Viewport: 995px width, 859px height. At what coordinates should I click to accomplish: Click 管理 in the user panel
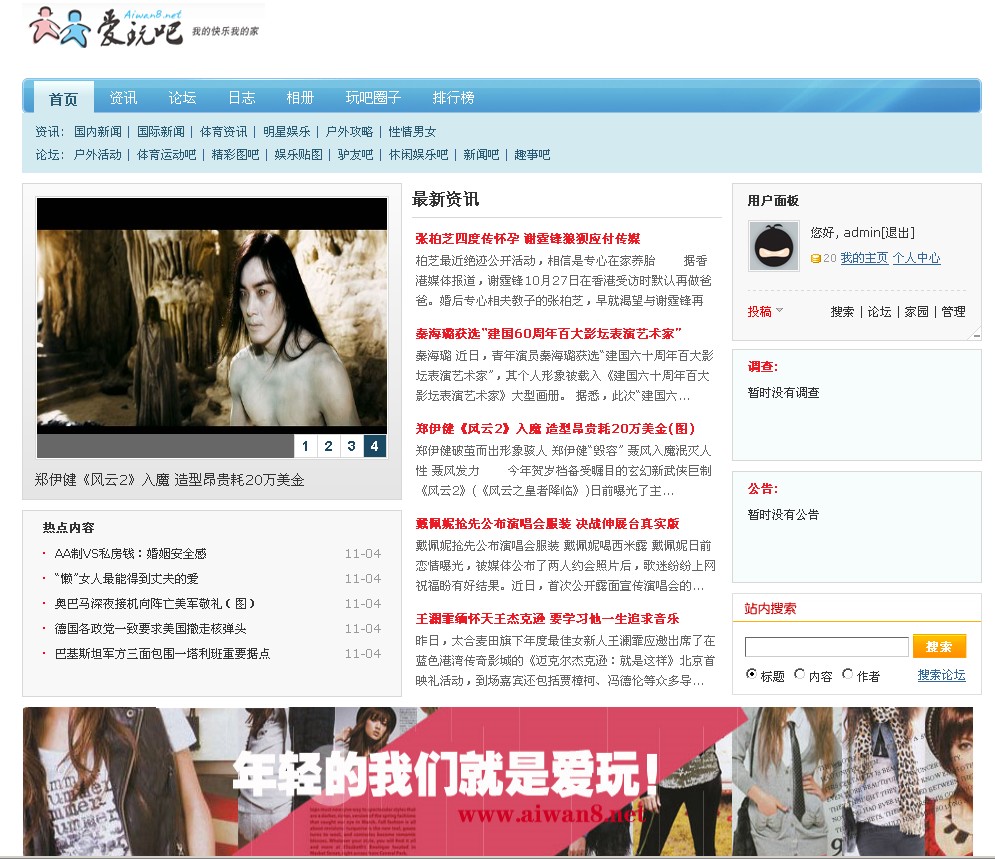point(953,311)
